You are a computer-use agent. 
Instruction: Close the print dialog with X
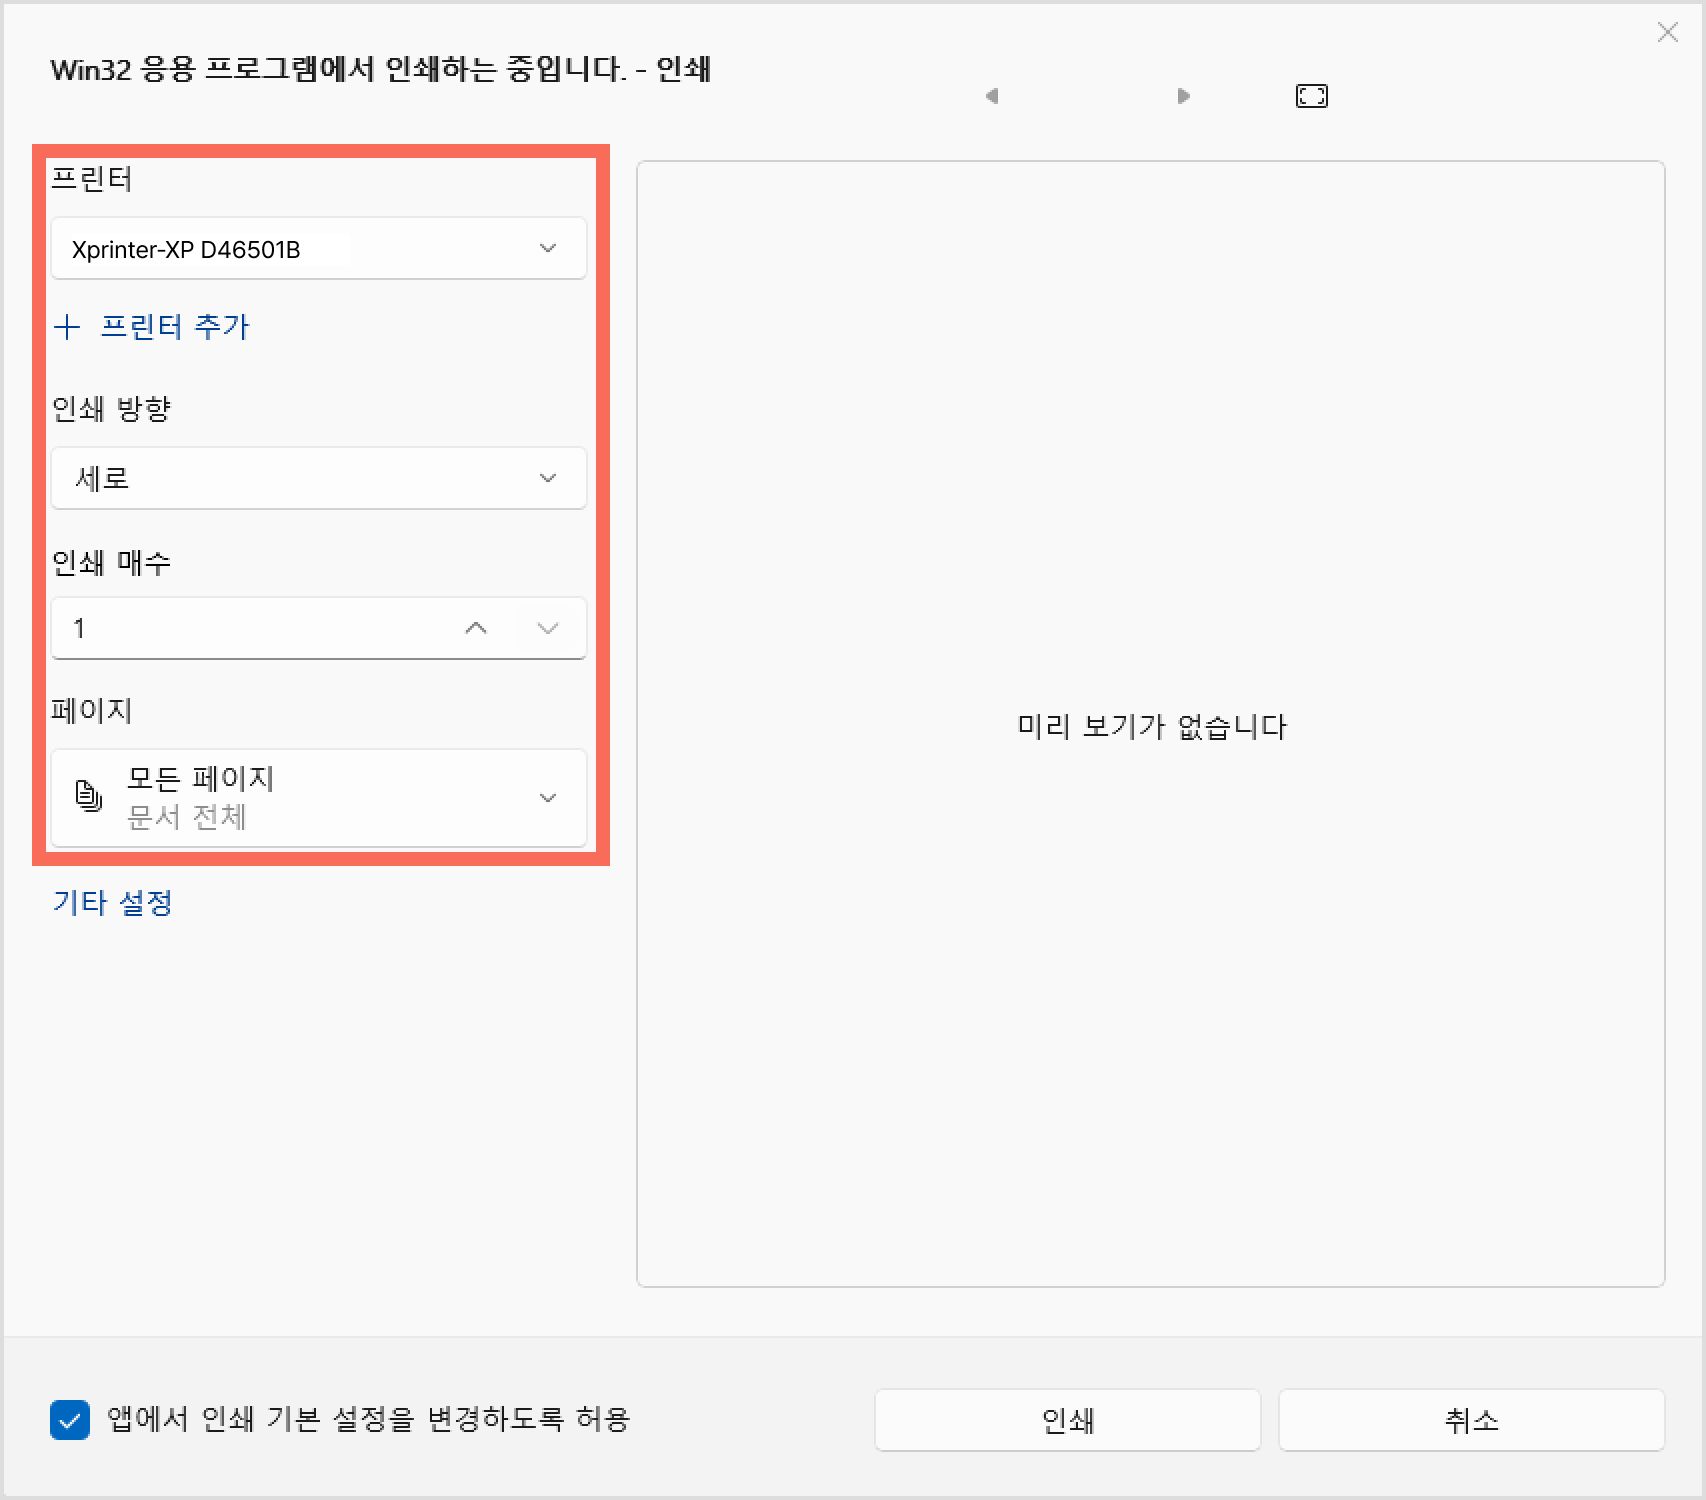[x=1668, y=32]
